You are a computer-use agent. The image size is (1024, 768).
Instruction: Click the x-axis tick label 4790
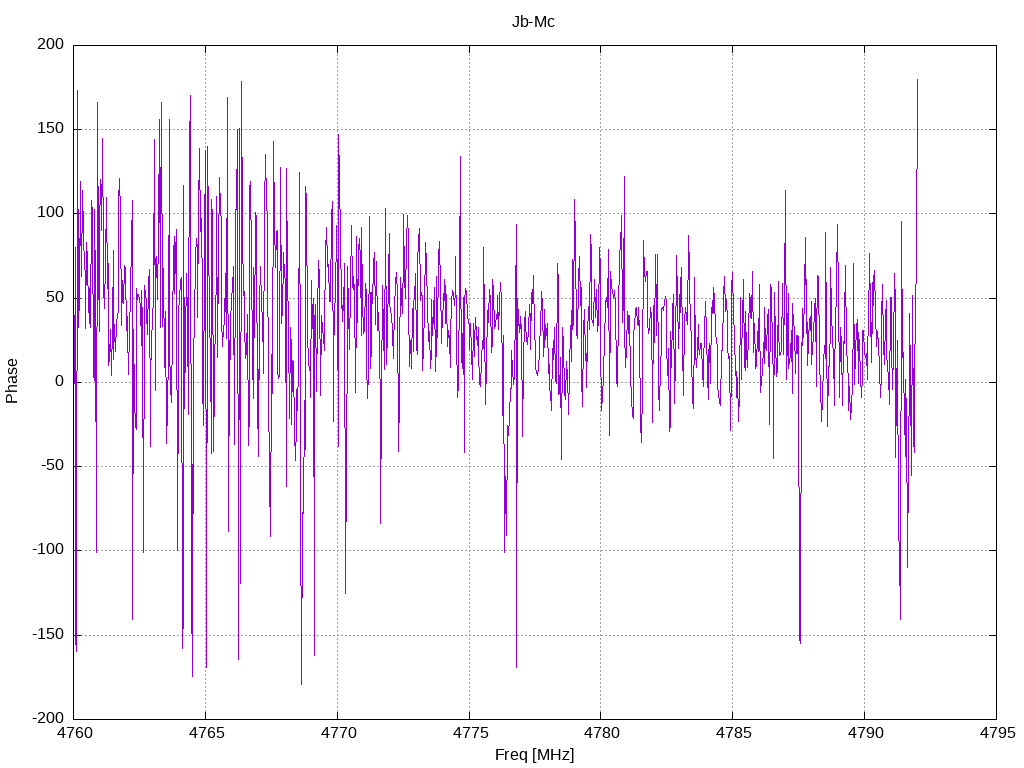865,733
